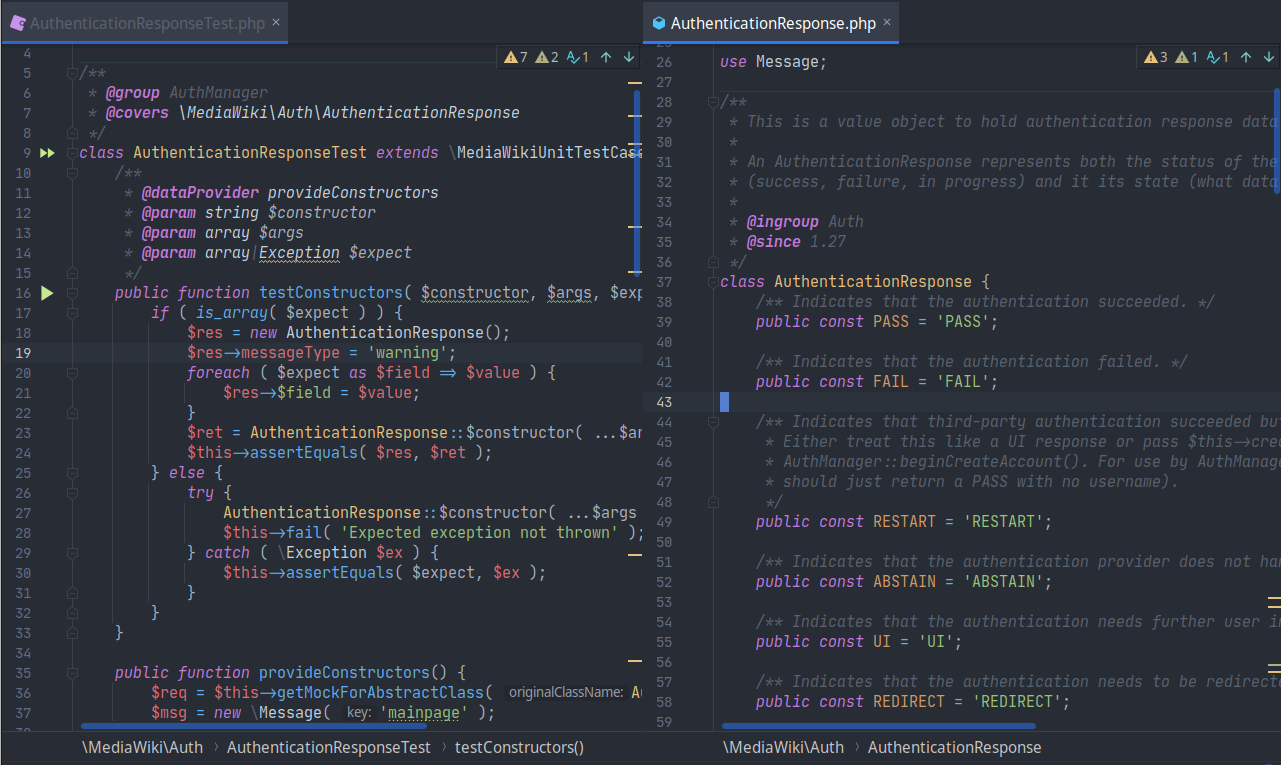
Task: Run the AuthenticationResponseTest class from the gutter
Action: click(46, 153)
